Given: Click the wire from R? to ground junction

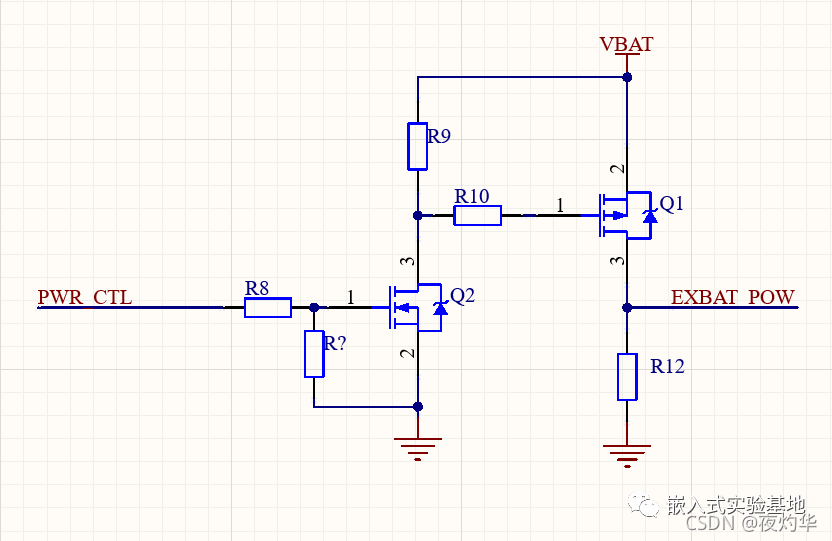Looking at the screenshot, I should pos(366,407).
